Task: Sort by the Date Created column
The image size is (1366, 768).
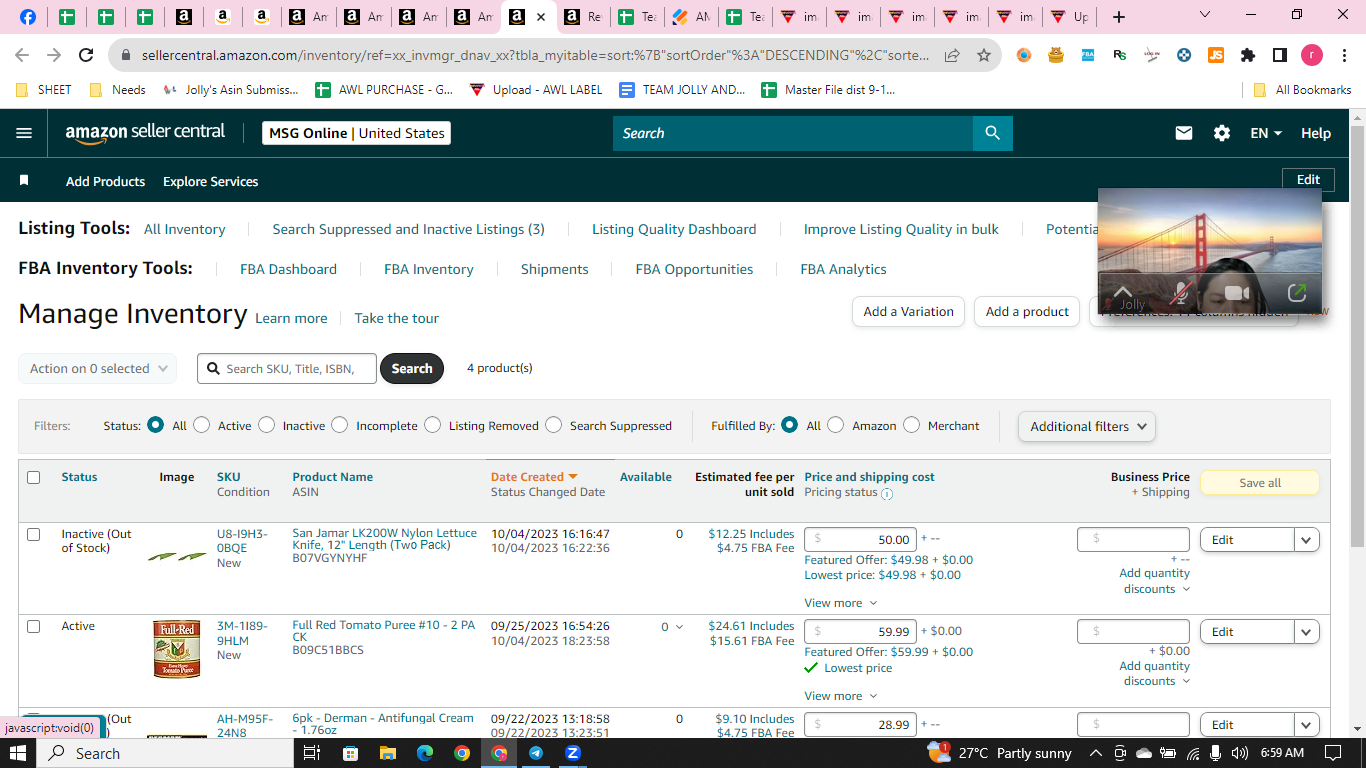Action: tap(534, 477)
